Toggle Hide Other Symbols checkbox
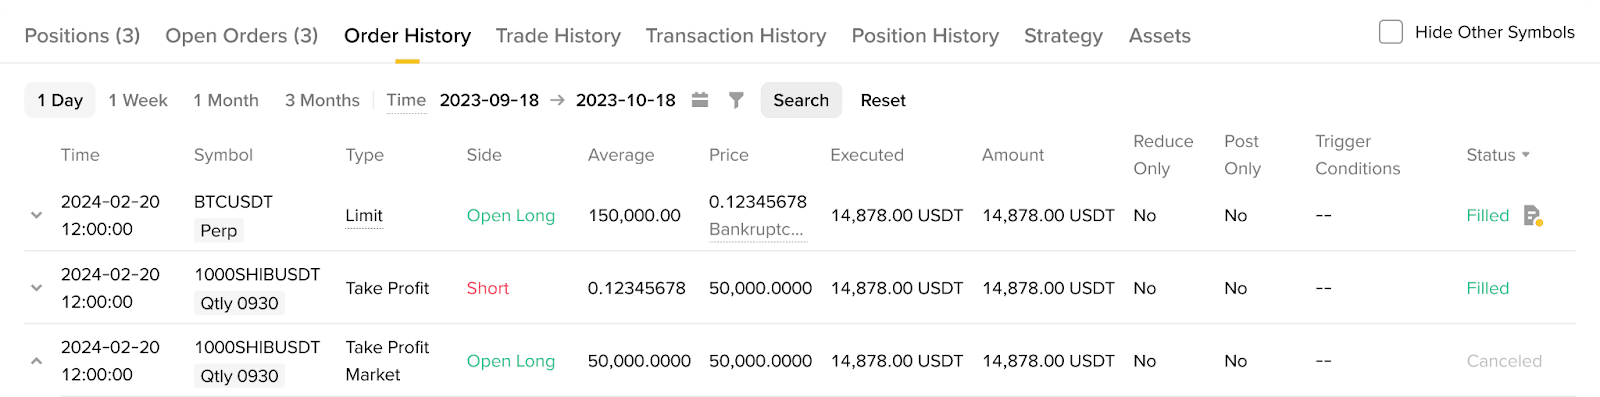Viewport: 1600px width, 397px height. point(1391,32)
